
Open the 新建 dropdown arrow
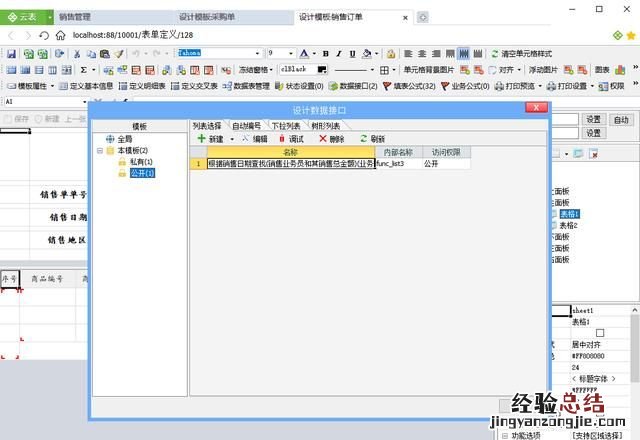coord(232,139)
